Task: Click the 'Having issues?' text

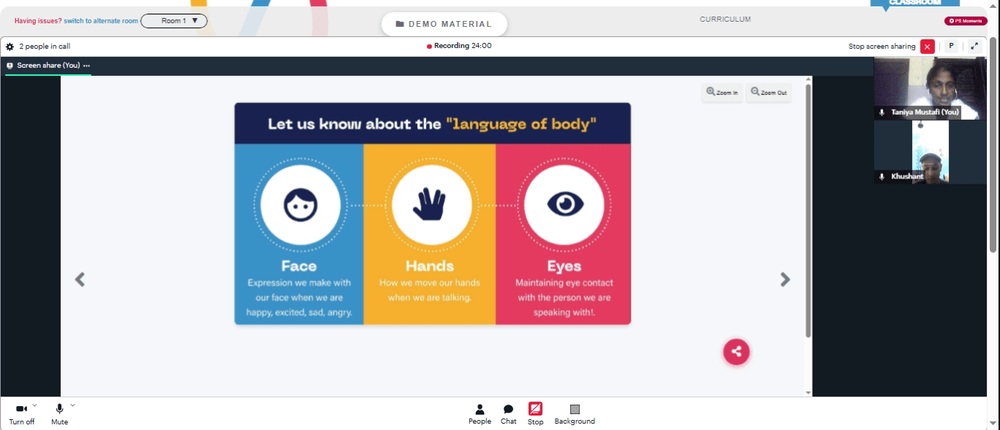Action: (38, 21)
